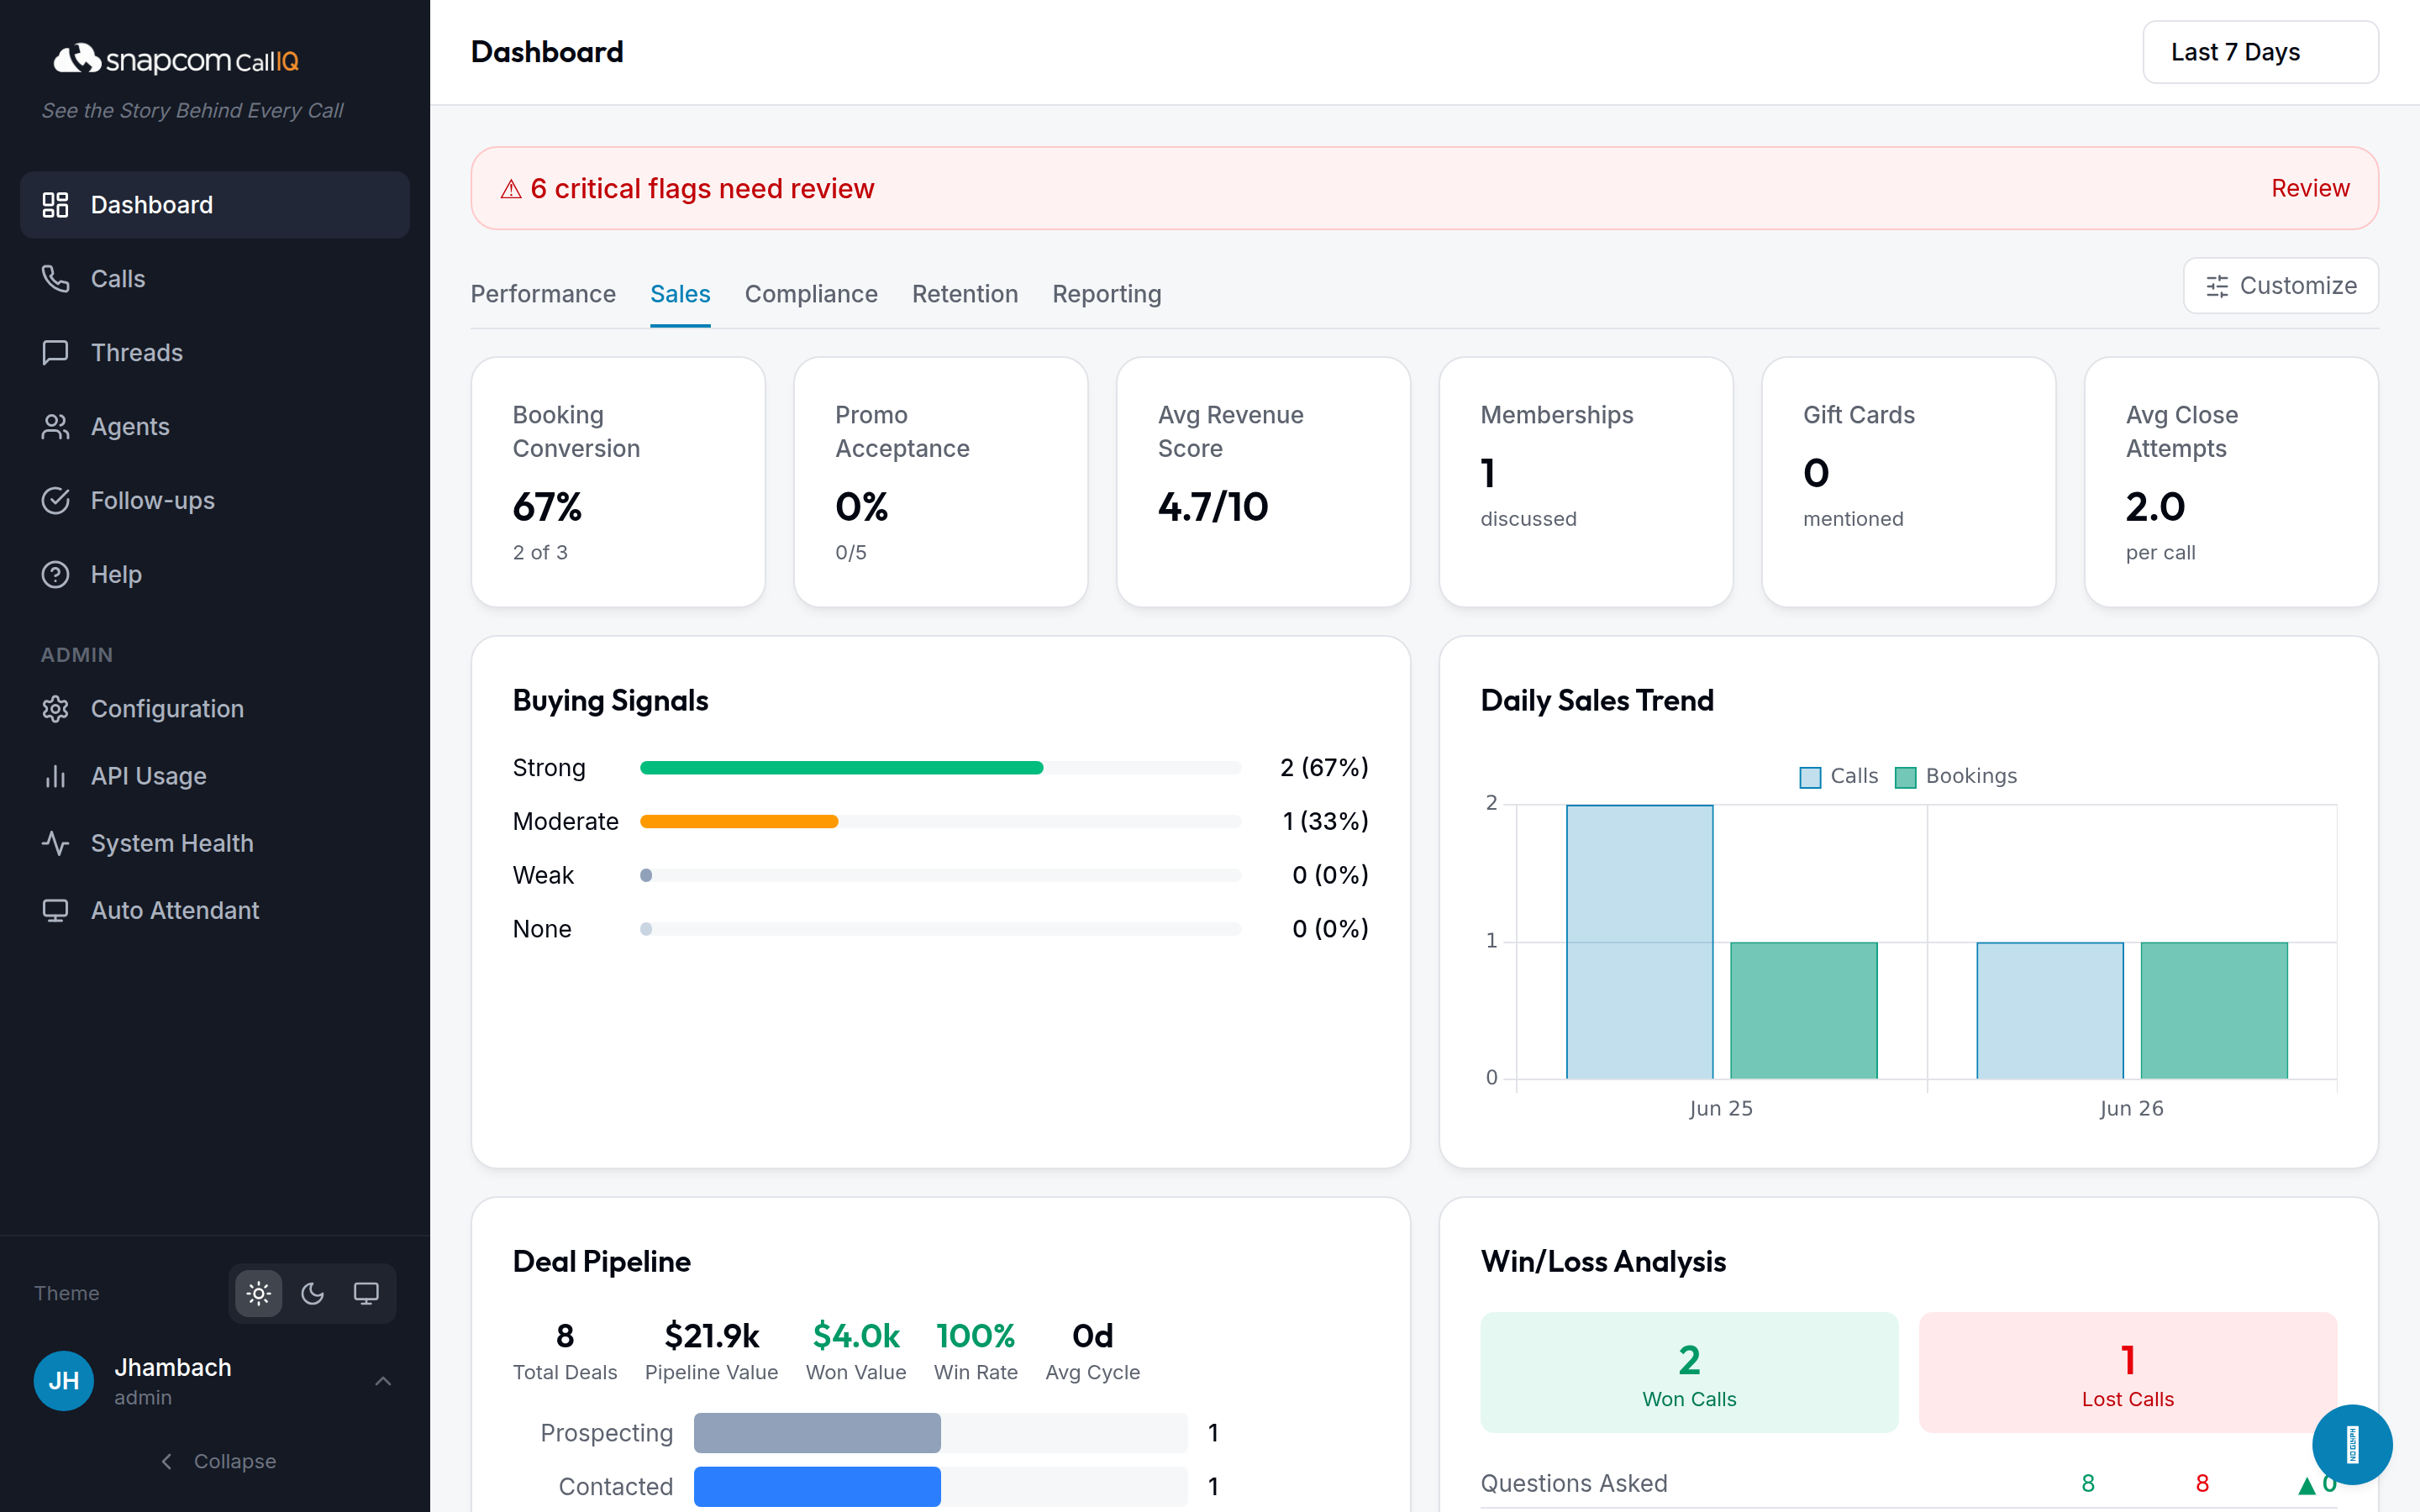Click the Customize sliders icon
2420x1512 pixels.
(x=2217, y=286)
